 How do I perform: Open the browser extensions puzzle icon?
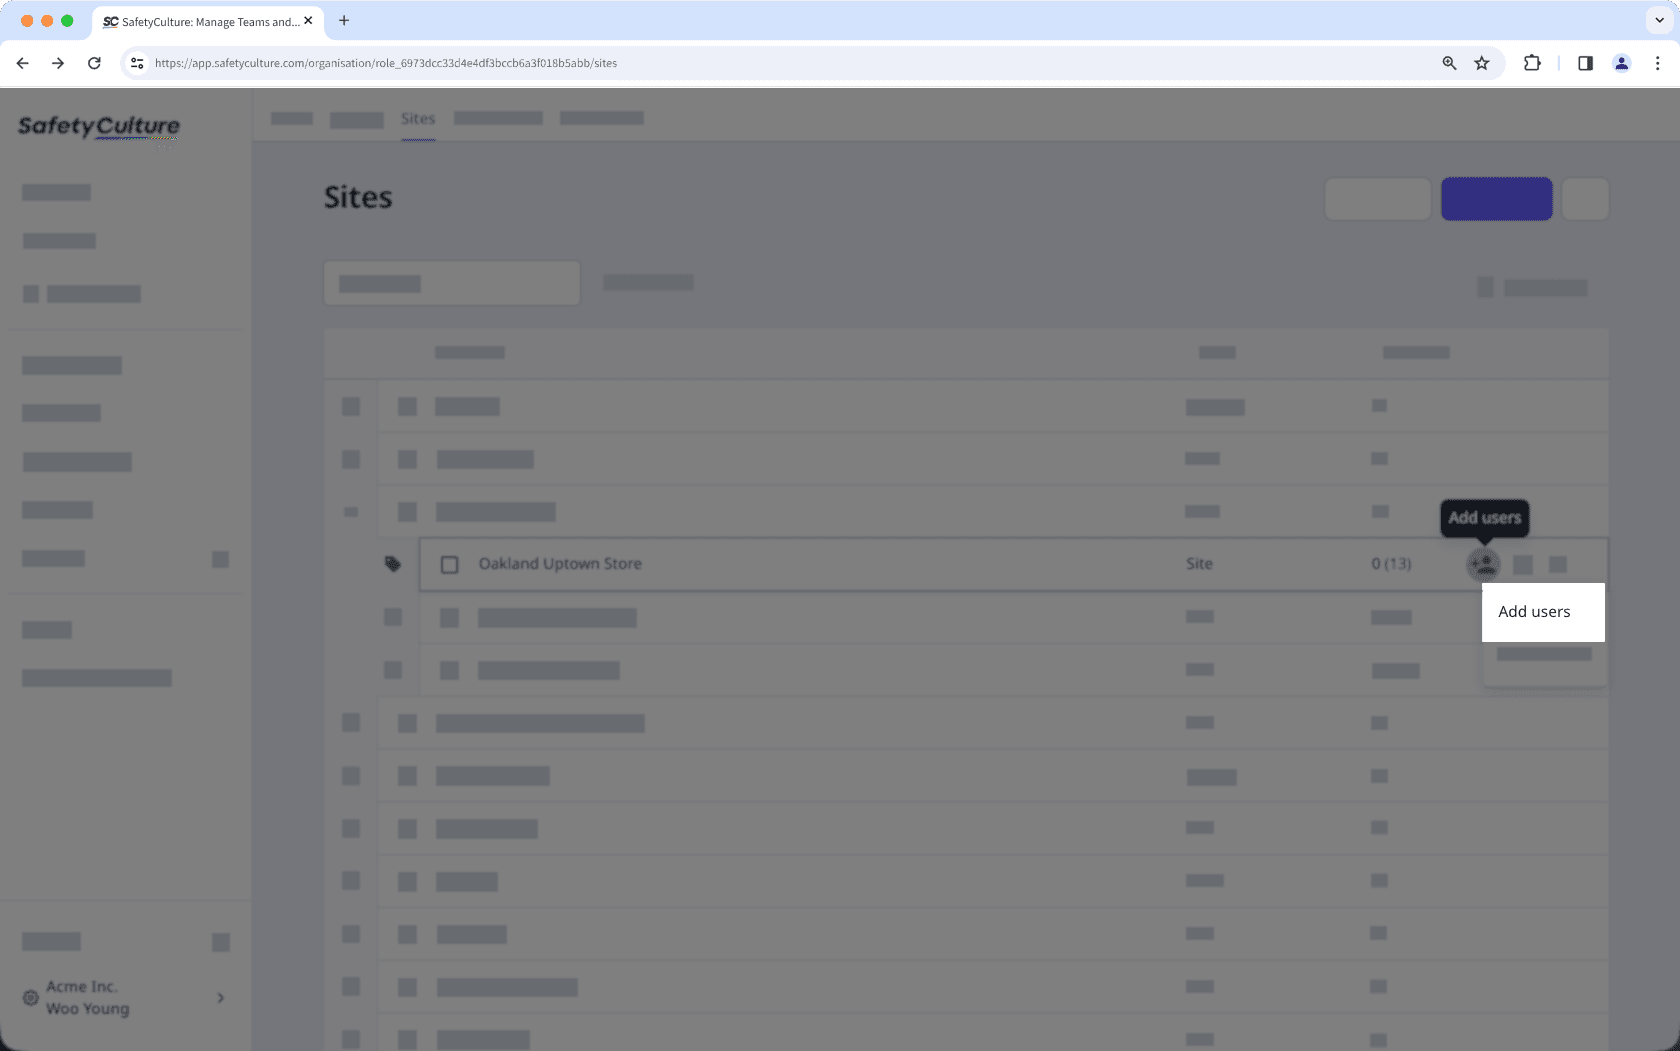(1532, 63)
